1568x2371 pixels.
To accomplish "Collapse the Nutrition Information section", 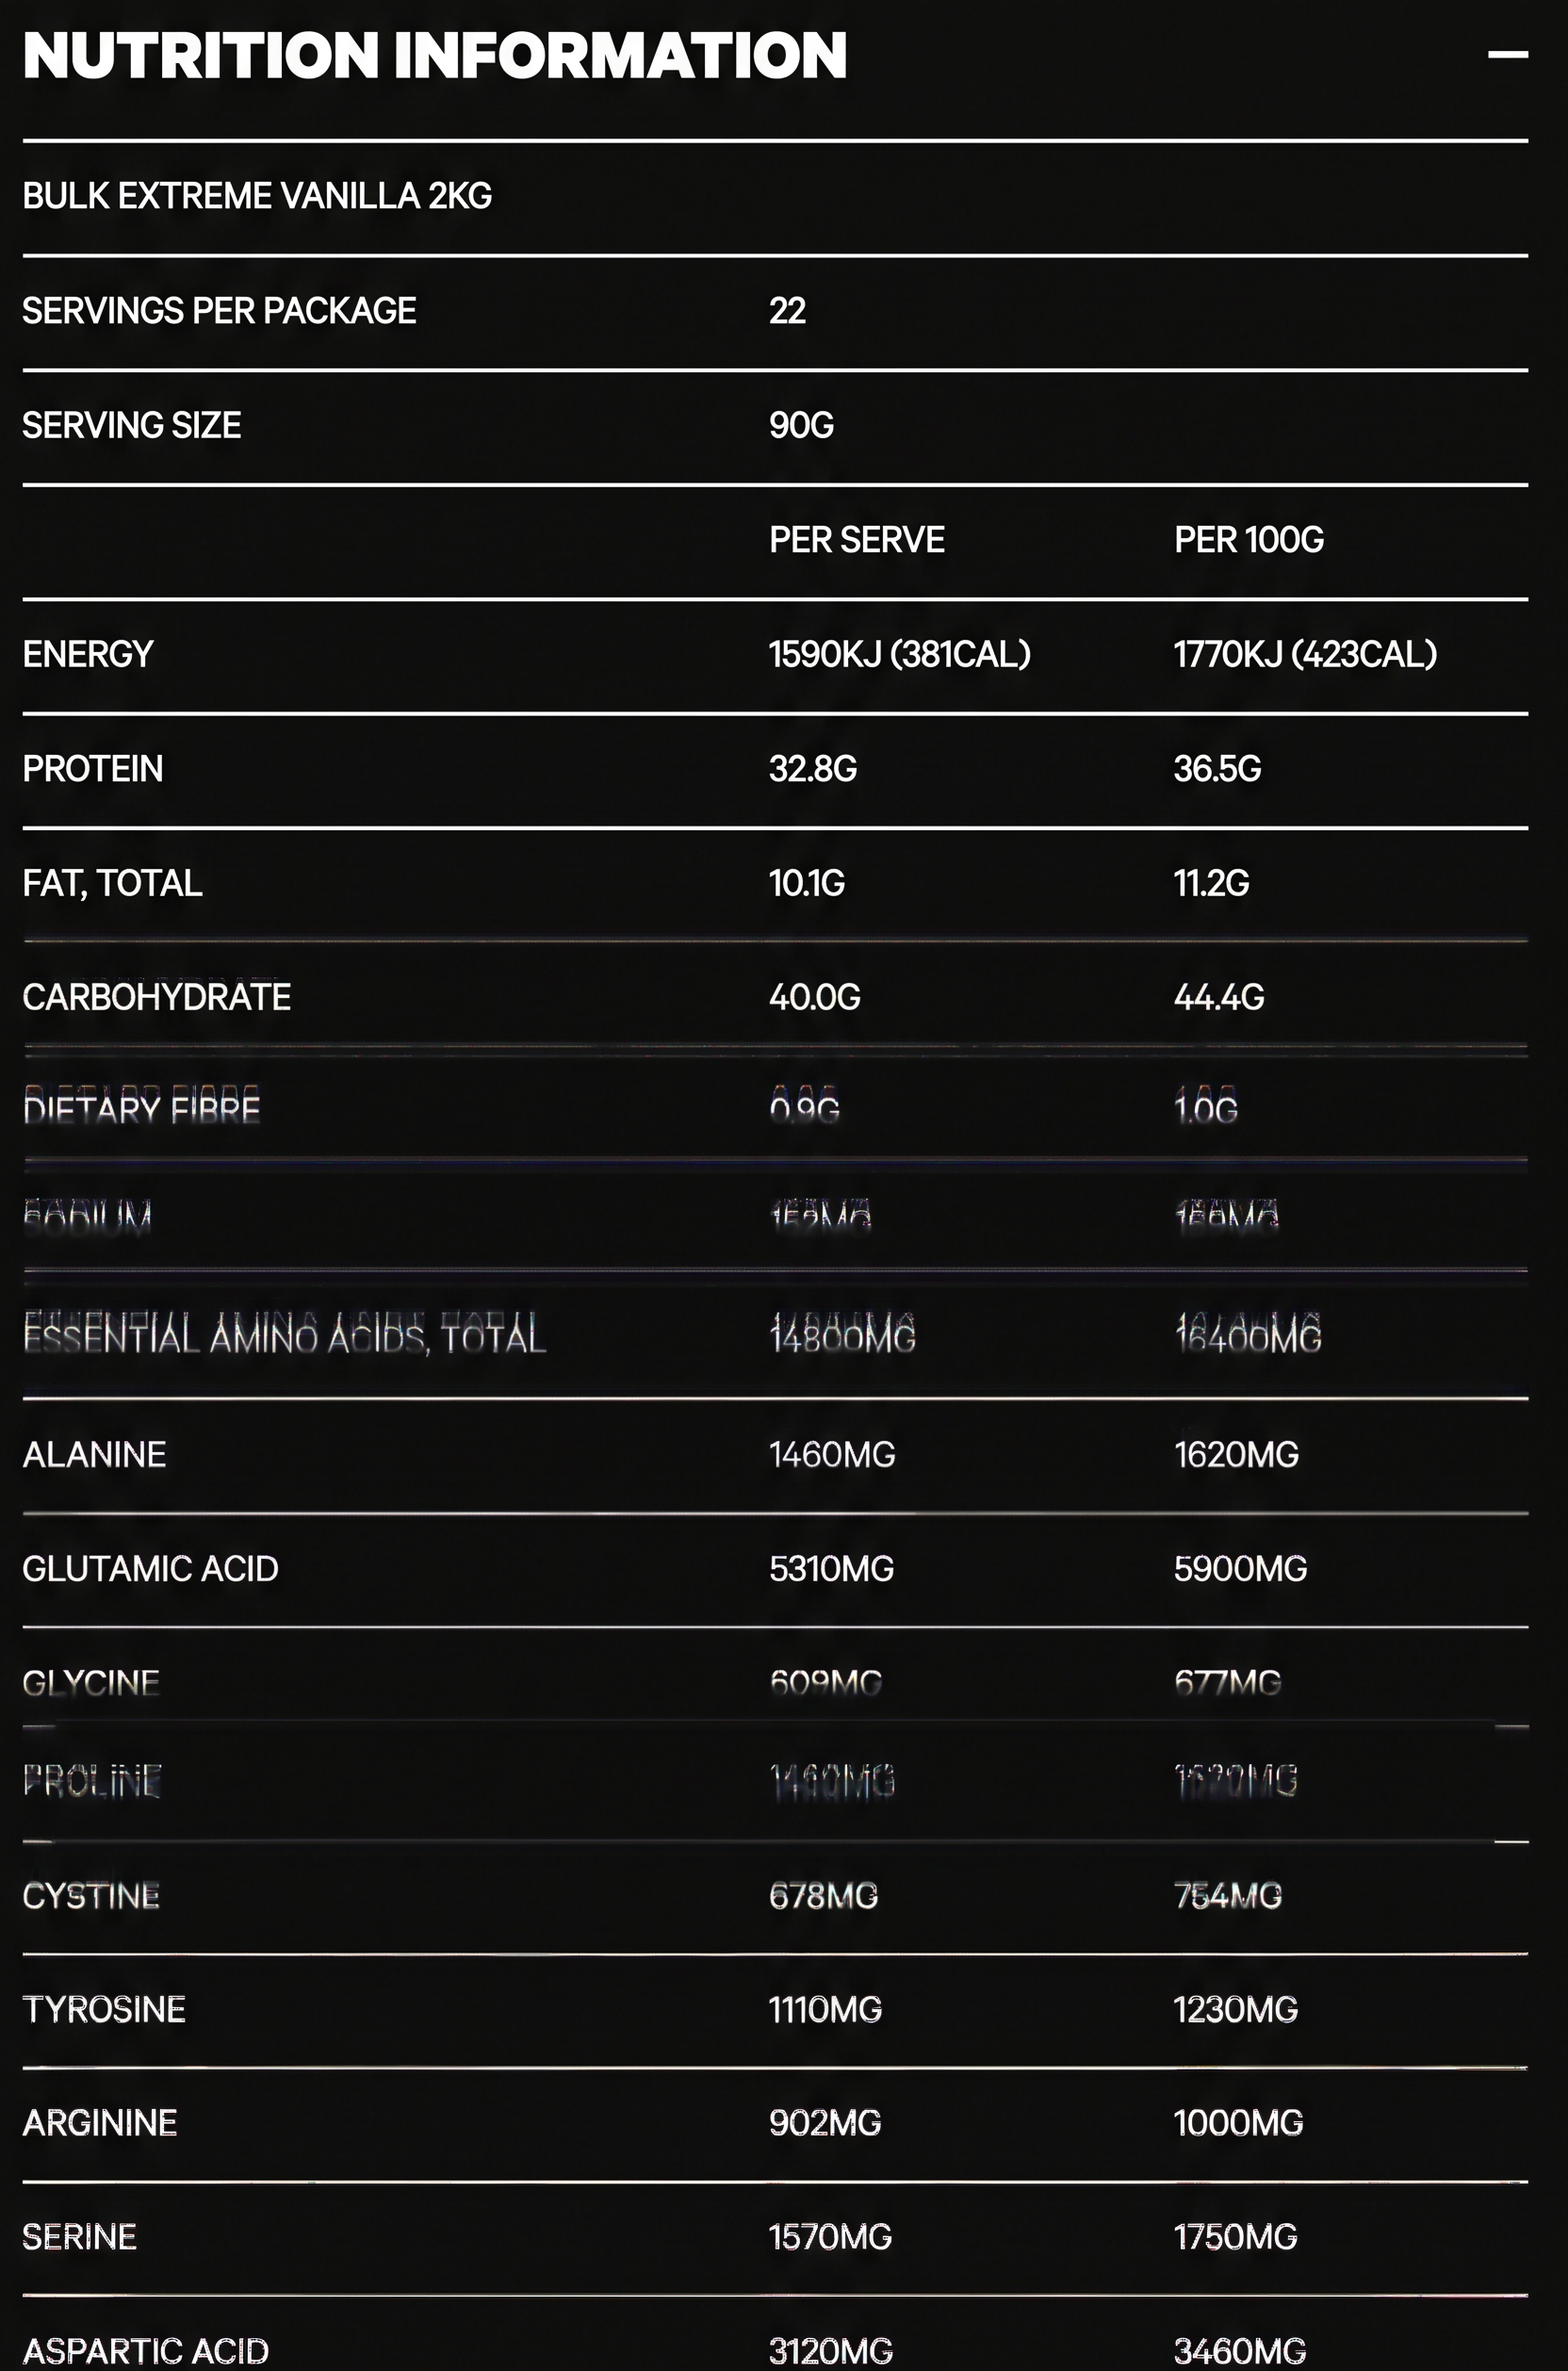I will point(1507,54).
